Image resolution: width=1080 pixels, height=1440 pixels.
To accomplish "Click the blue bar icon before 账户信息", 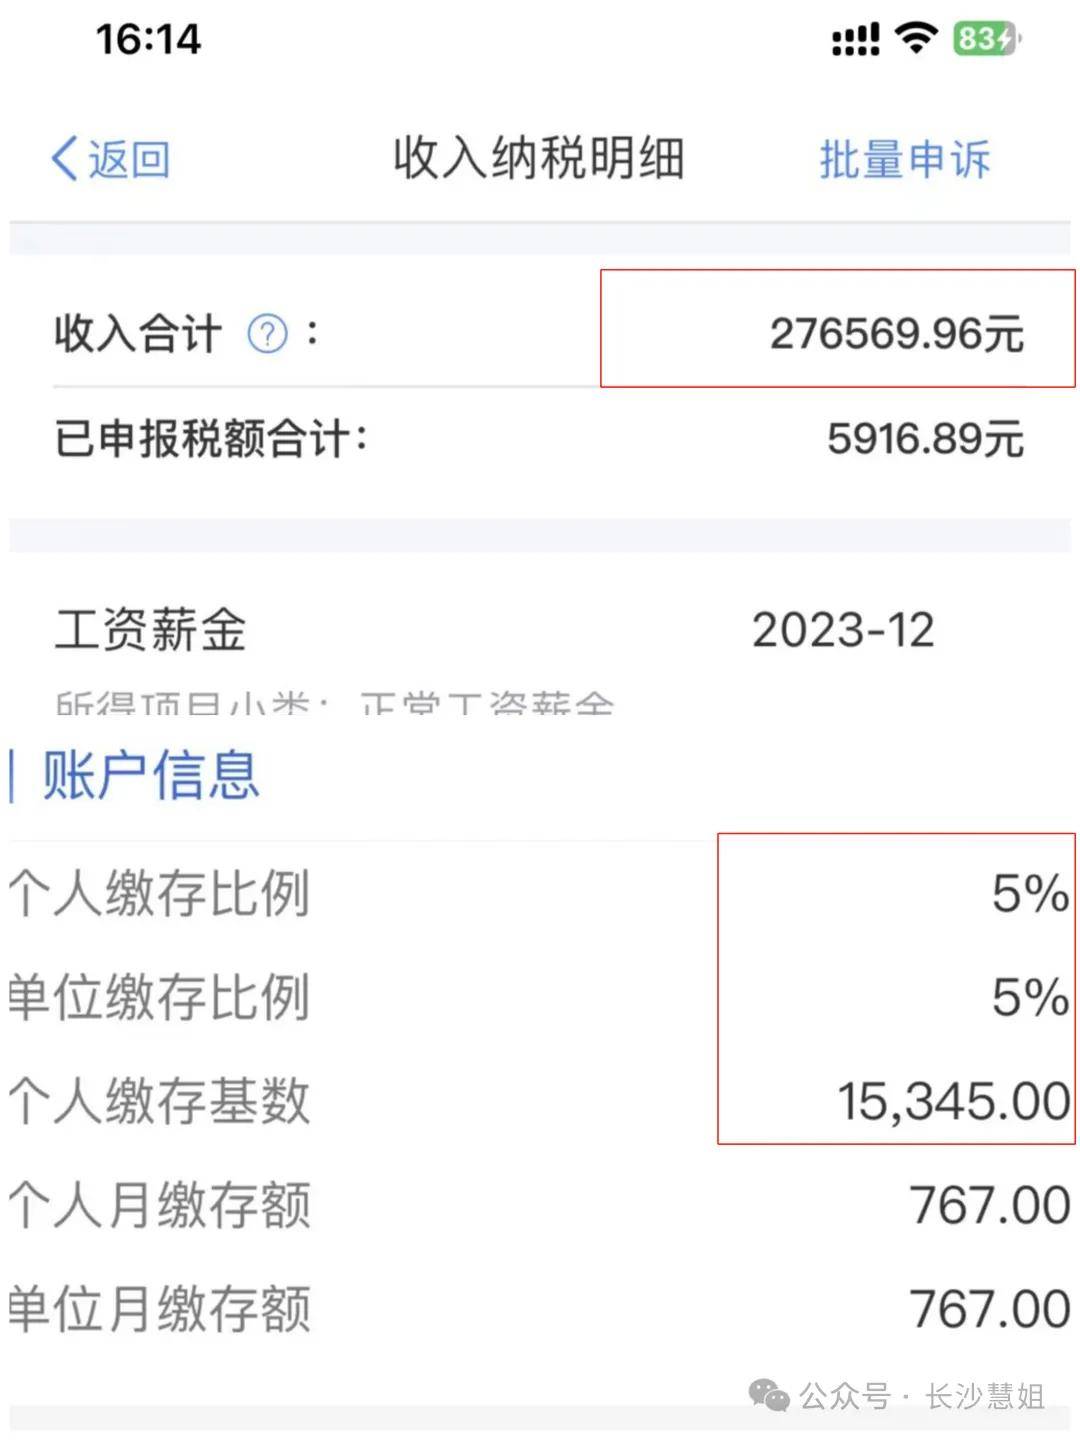I will coord(12,775).
